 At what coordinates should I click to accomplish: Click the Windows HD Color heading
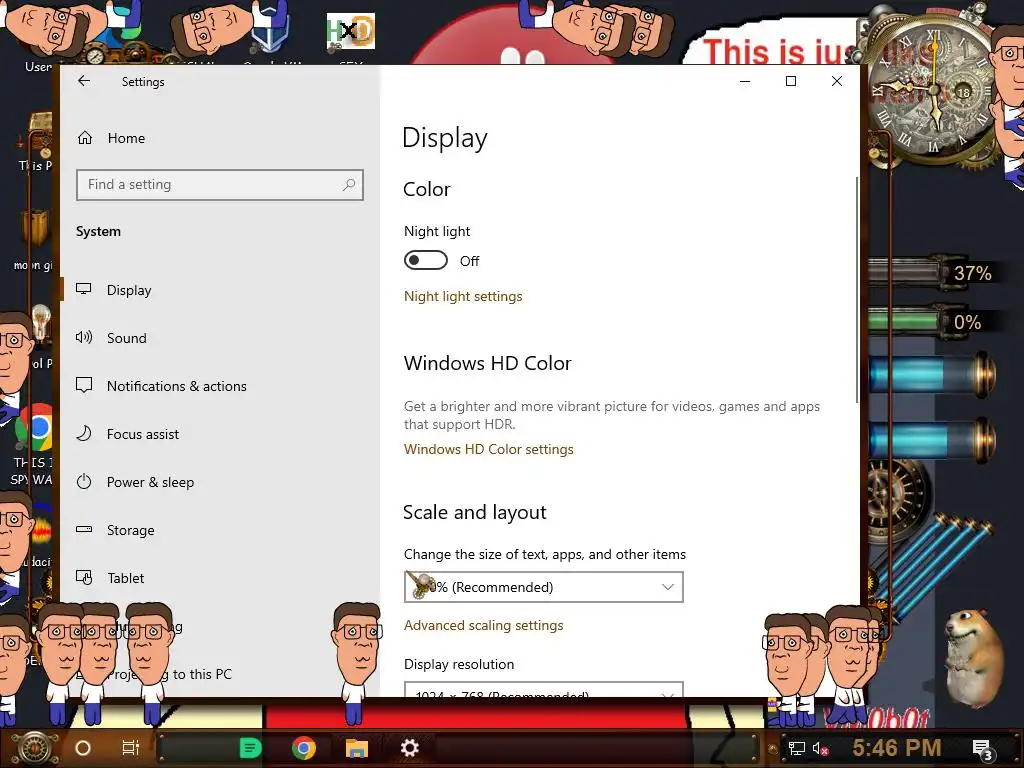pyautogui.click(x=487, y=363)
